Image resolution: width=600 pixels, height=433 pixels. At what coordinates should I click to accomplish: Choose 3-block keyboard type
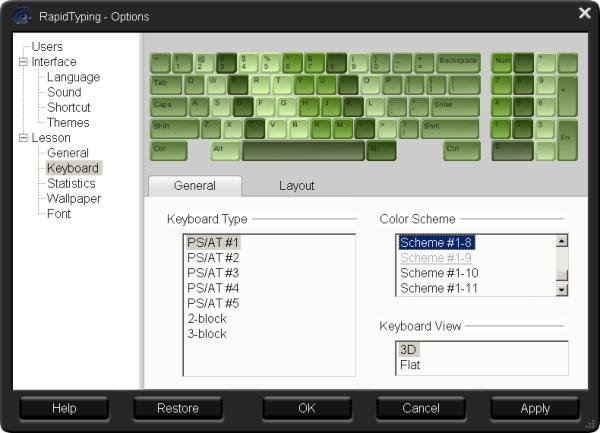coord(207,334)
